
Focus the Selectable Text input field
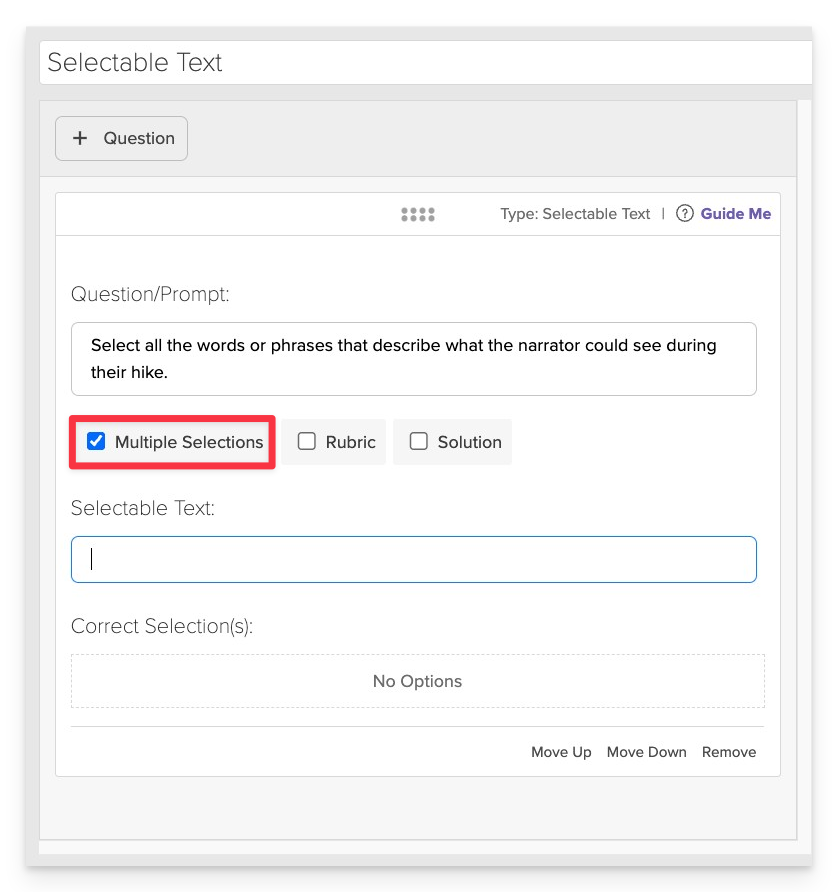point(414,559)
